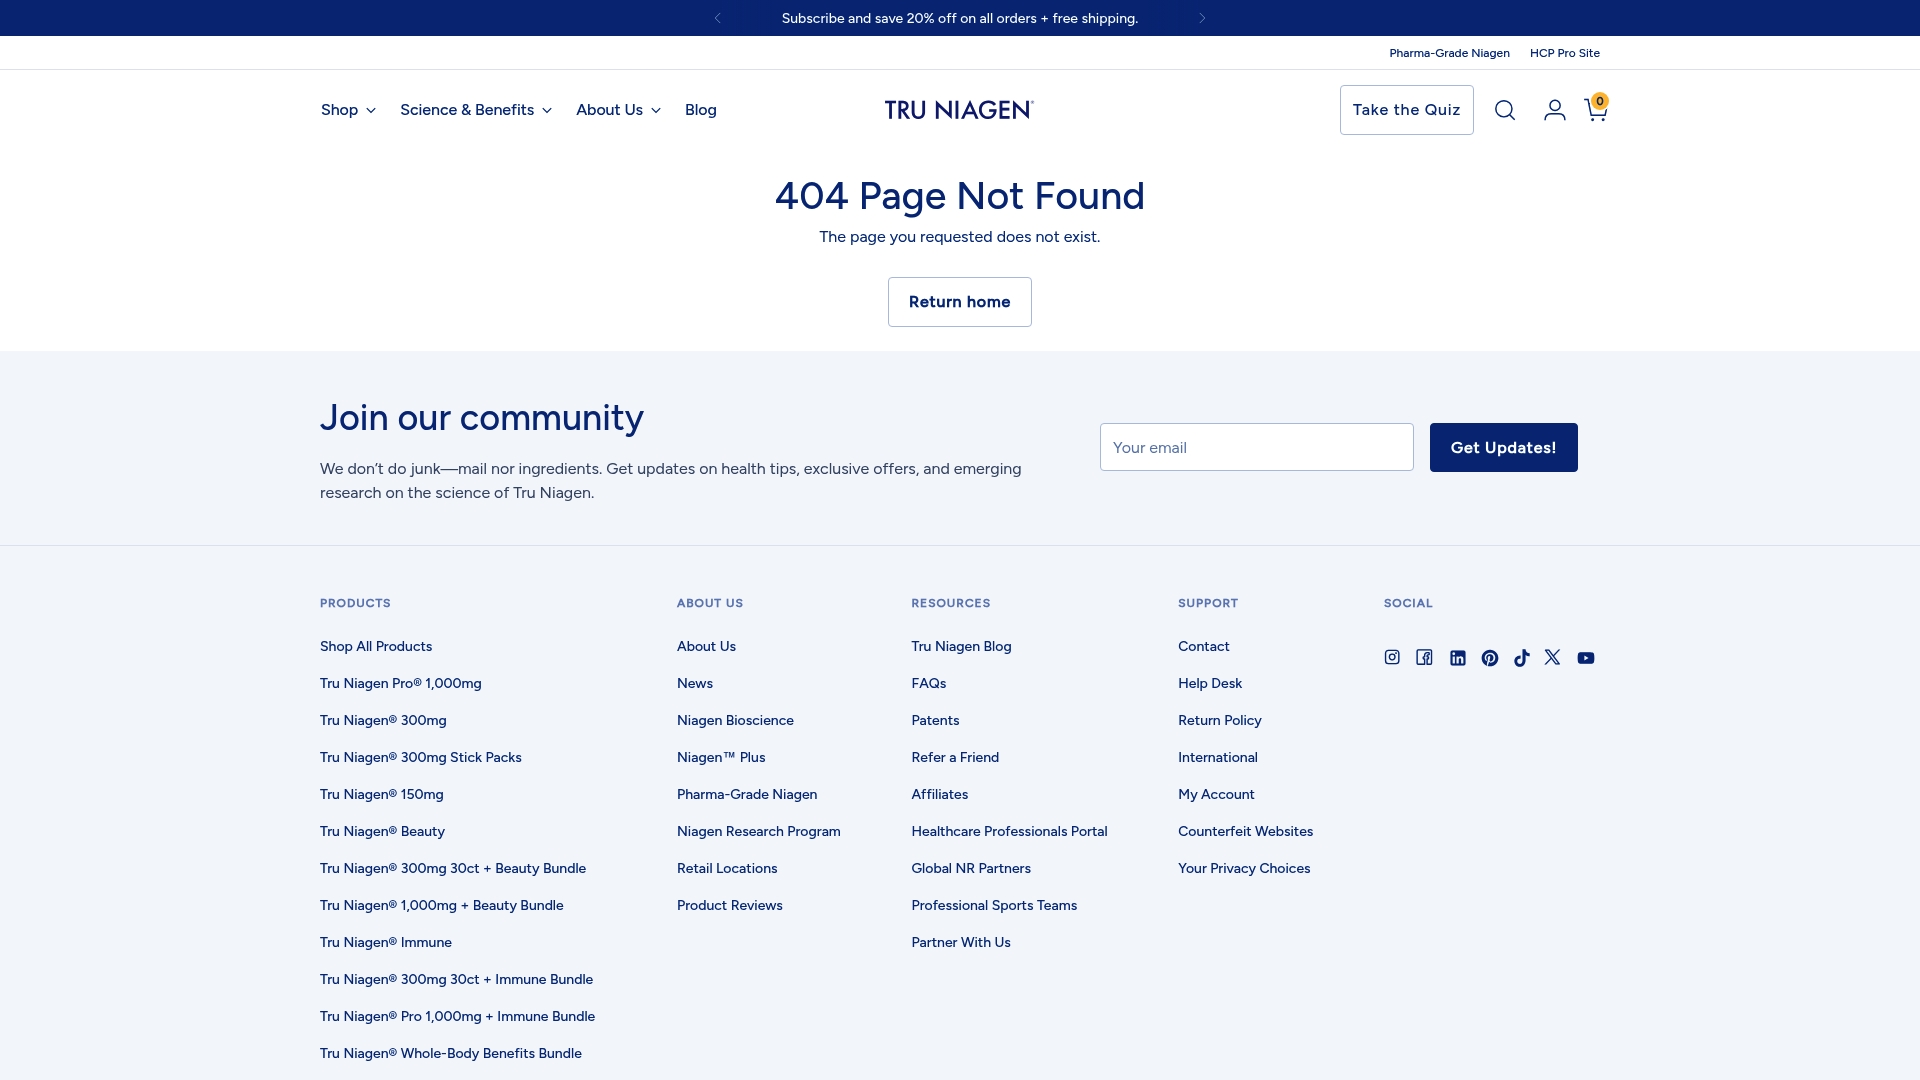This screenshot has width=1920, height=1080.
Task: Visit the YouTube social icon
Action: [x=1586, y=658]
